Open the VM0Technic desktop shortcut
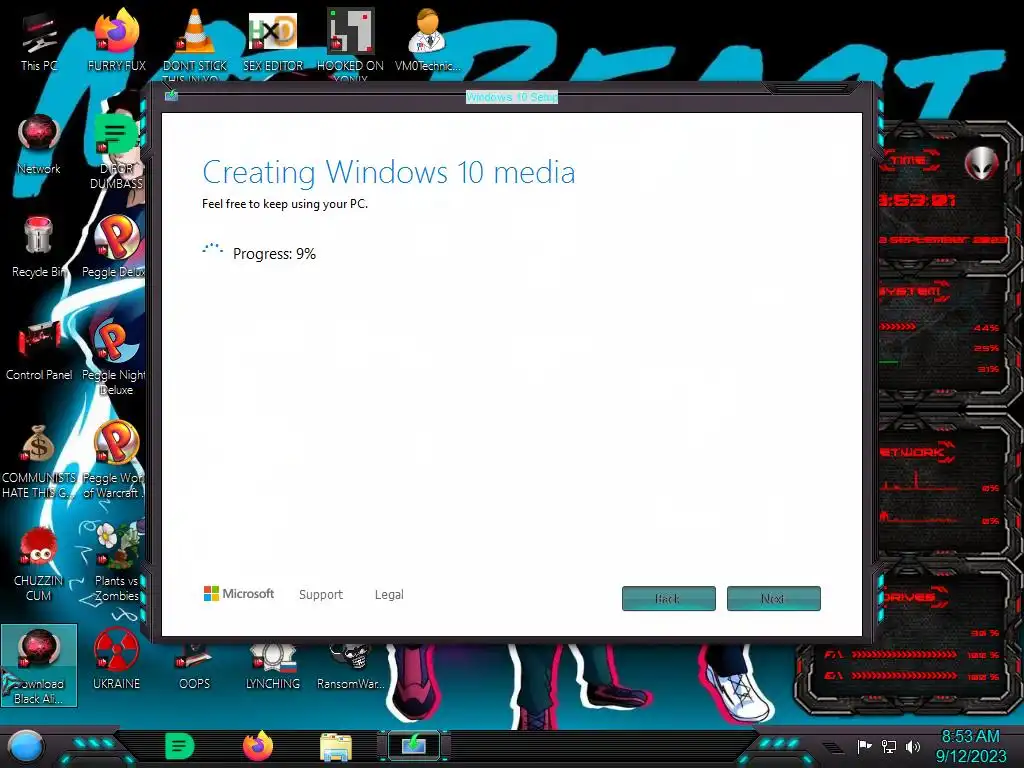 pos(428,40)
